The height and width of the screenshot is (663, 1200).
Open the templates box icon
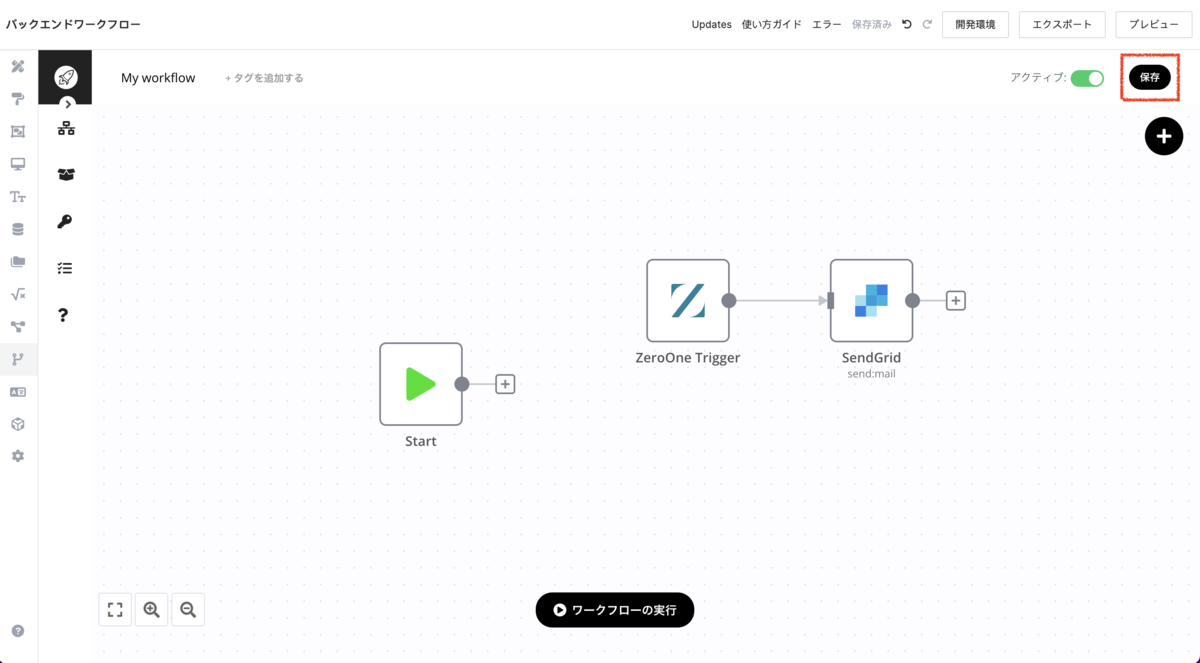[66, 174]
